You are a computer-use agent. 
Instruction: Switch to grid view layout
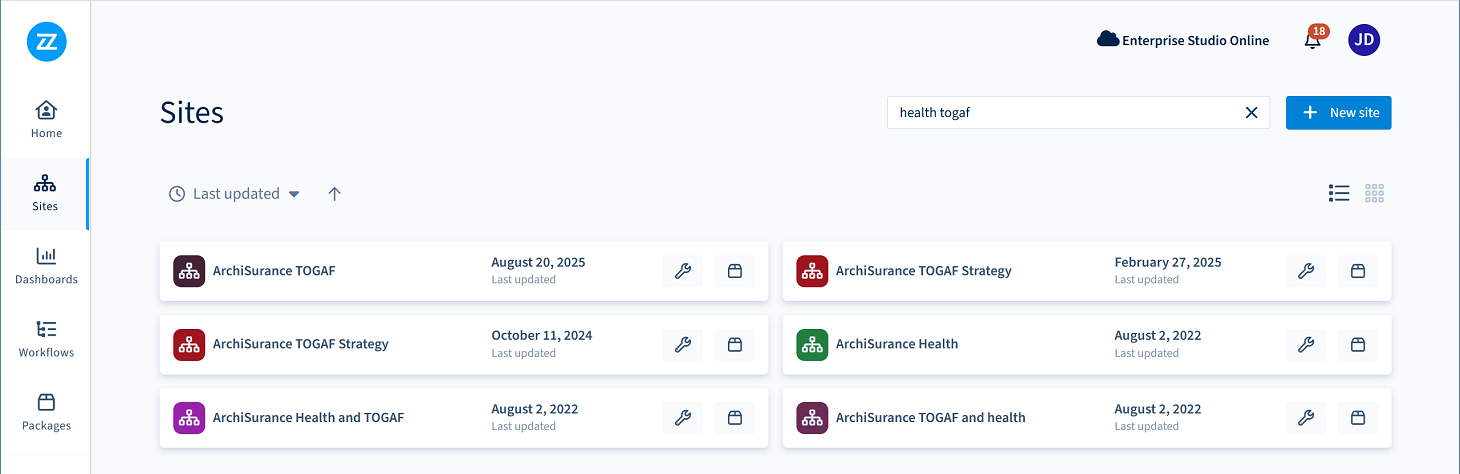[1374, 193]
